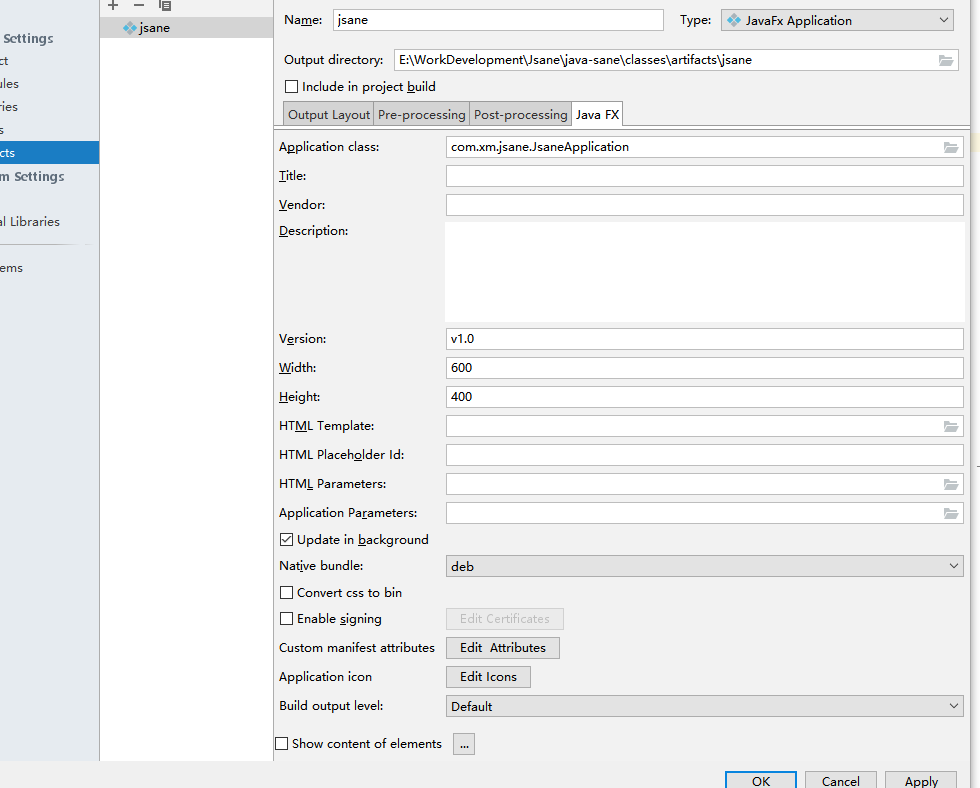
Task: Click the ellipsis button beside Show content
Action: tap(464, 744)
